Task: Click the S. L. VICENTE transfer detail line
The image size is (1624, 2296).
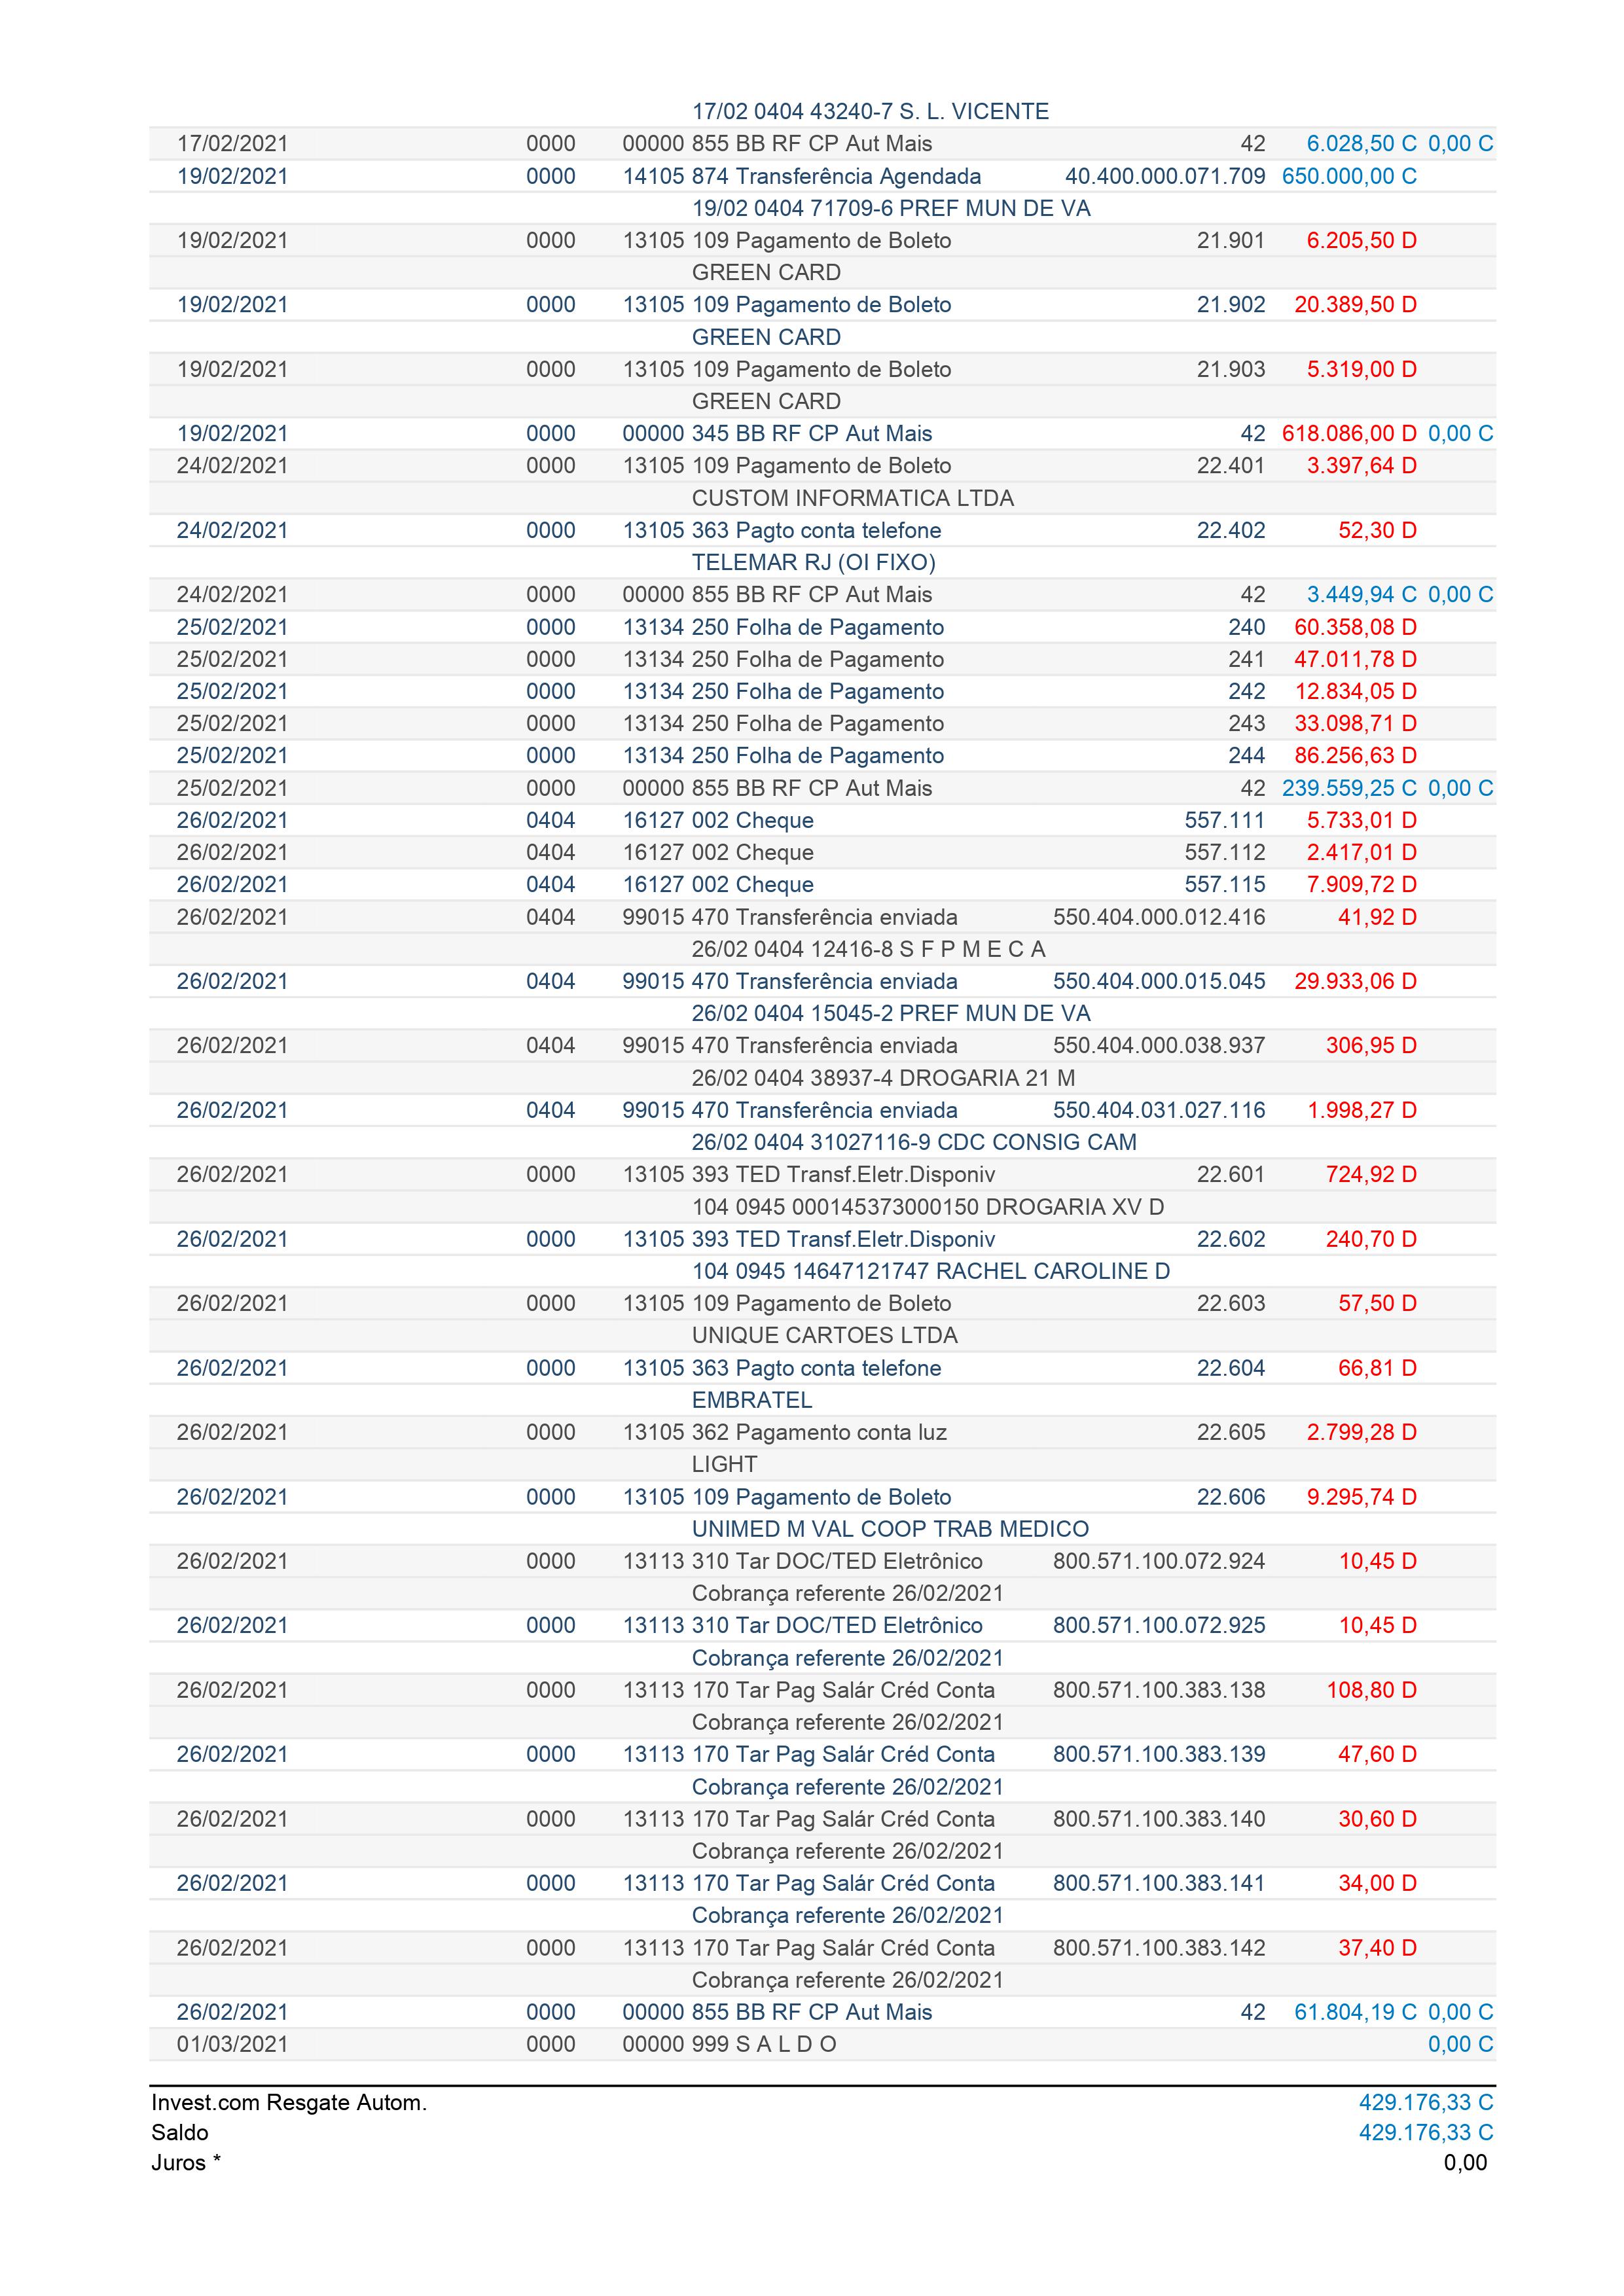Action: tap(870, 111)
